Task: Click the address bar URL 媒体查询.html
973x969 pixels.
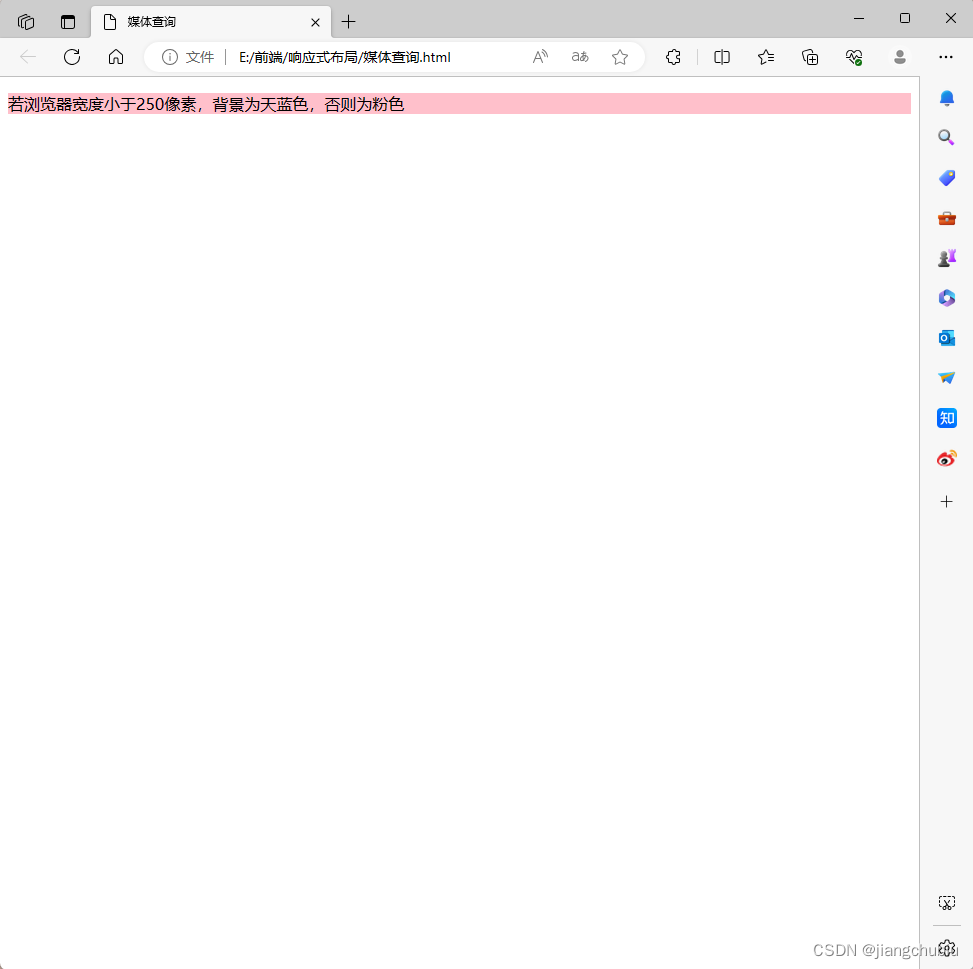Action: click(x=345, y=57)
